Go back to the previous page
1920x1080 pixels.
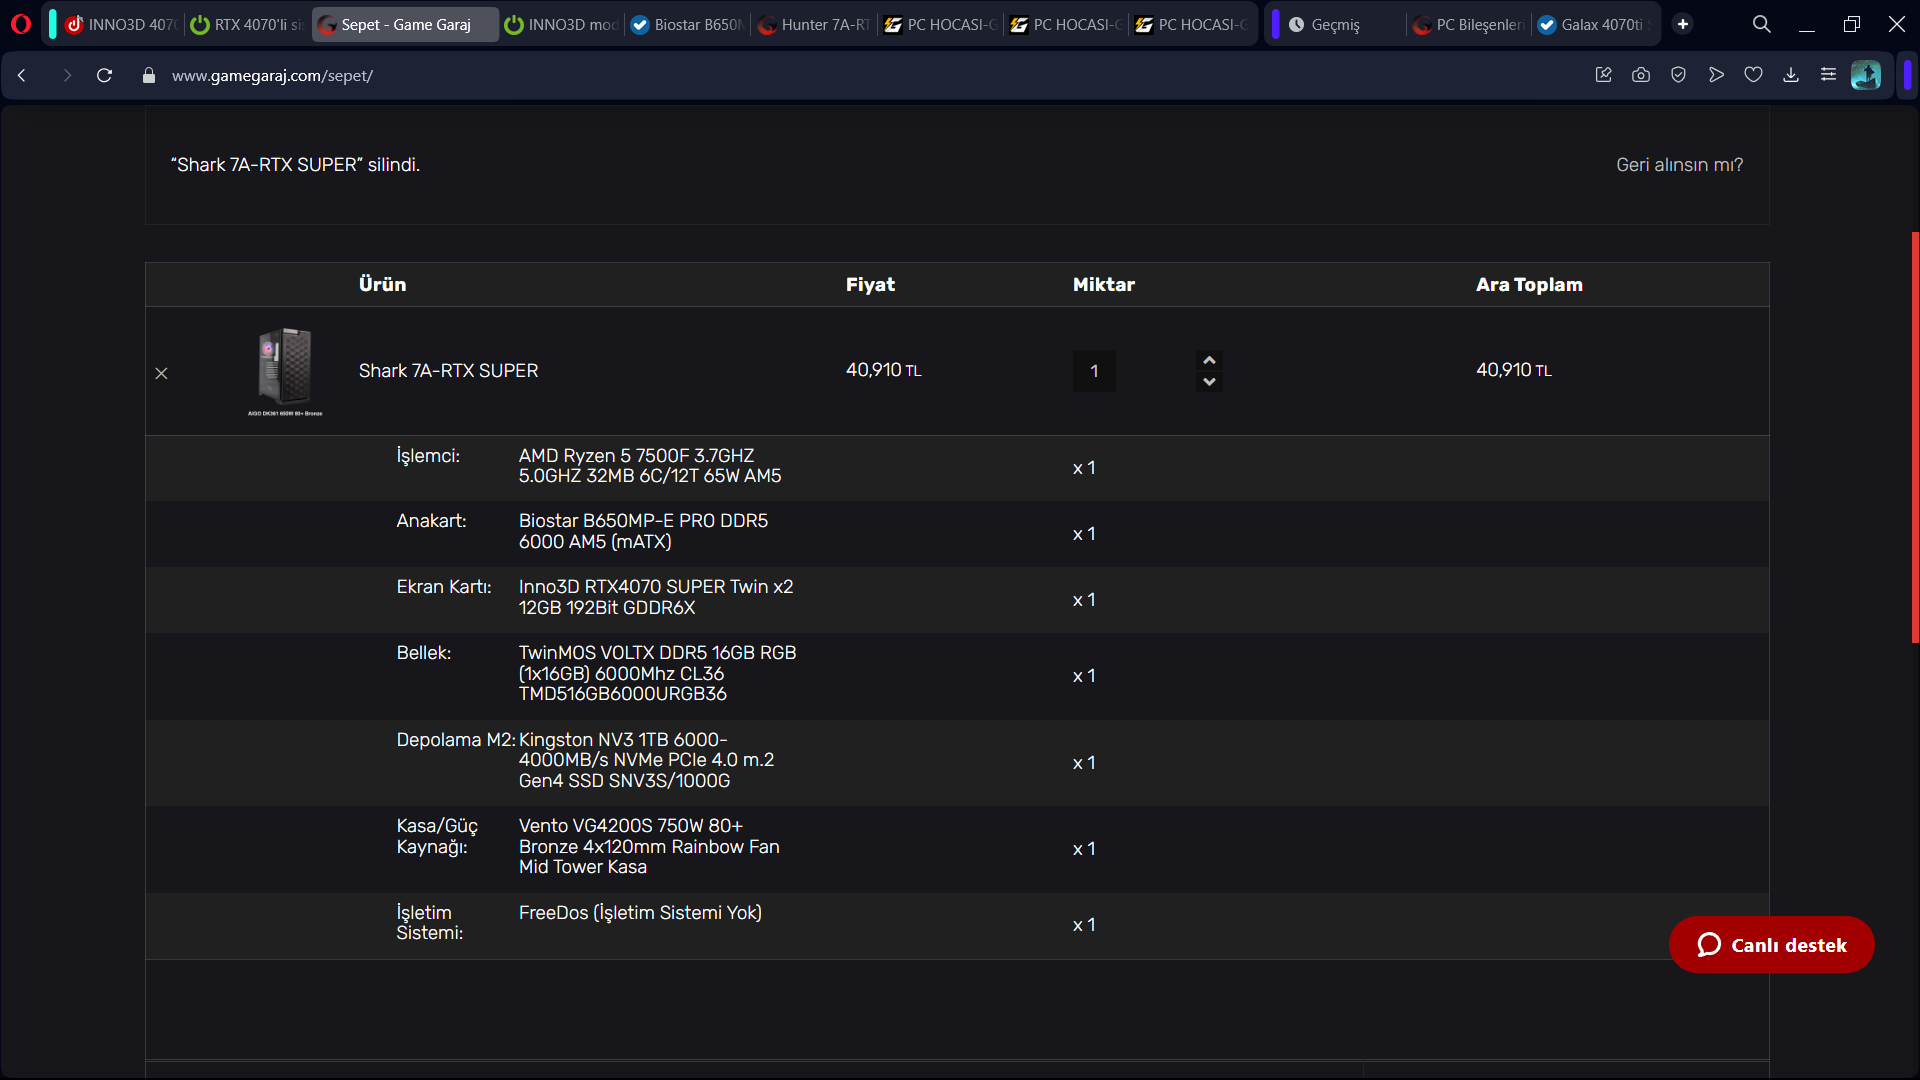pos(22,75)
